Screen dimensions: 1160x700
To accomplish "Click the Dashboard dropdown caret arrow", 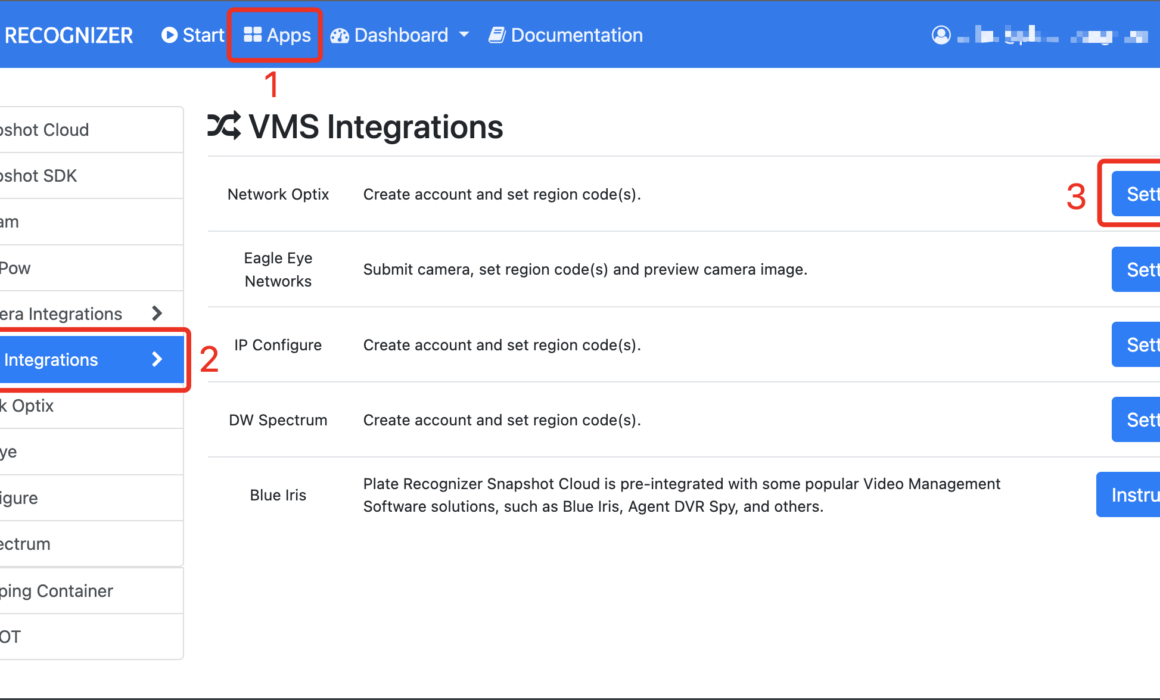I will [464, 35].
